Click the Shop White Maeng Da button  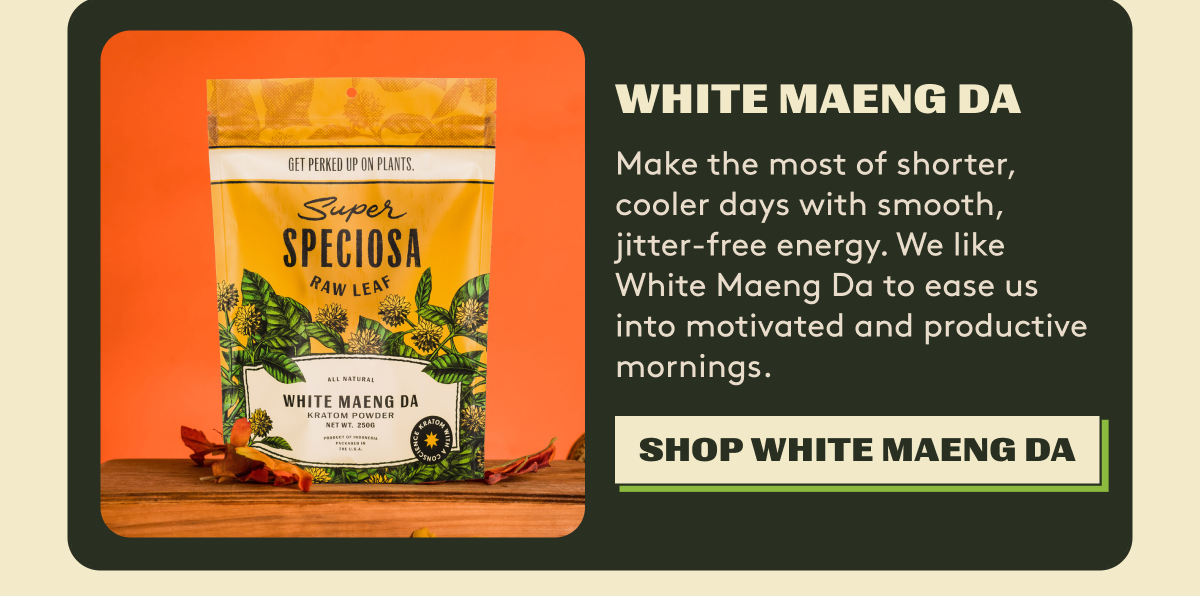857,450
